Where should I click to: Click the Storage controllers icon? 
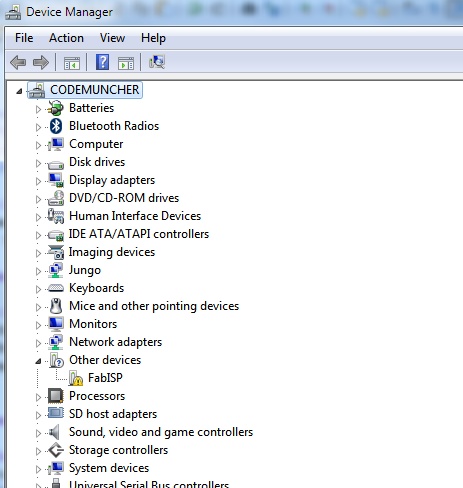coord(56,450)
